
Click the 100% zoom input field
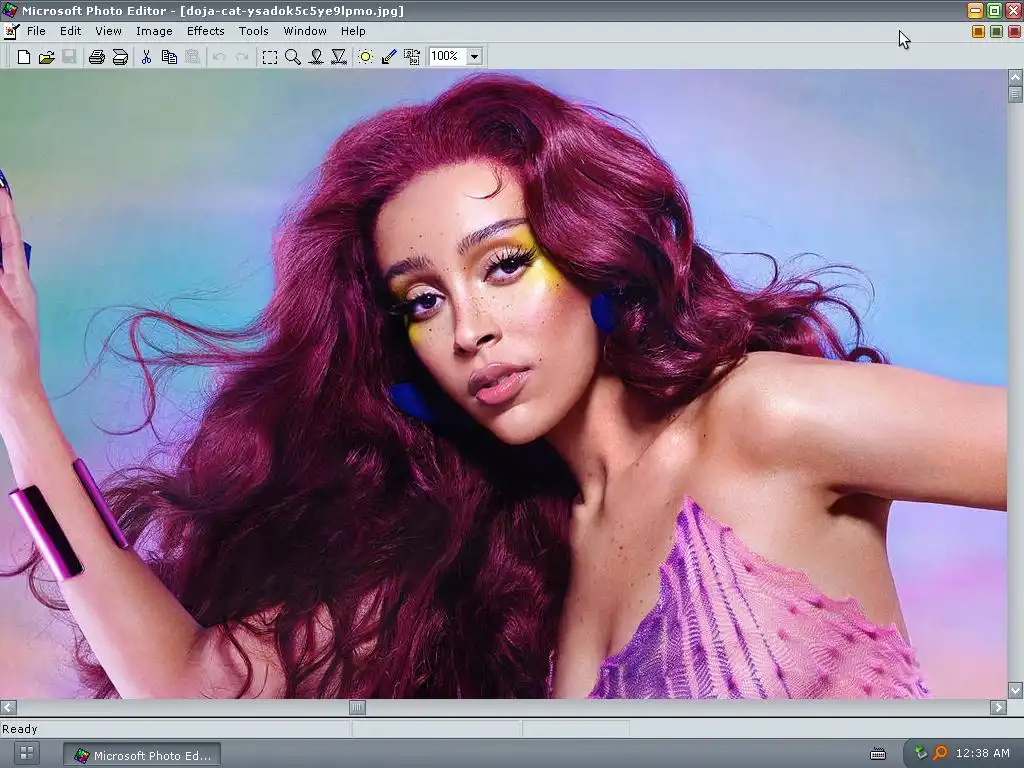(448, 57)
